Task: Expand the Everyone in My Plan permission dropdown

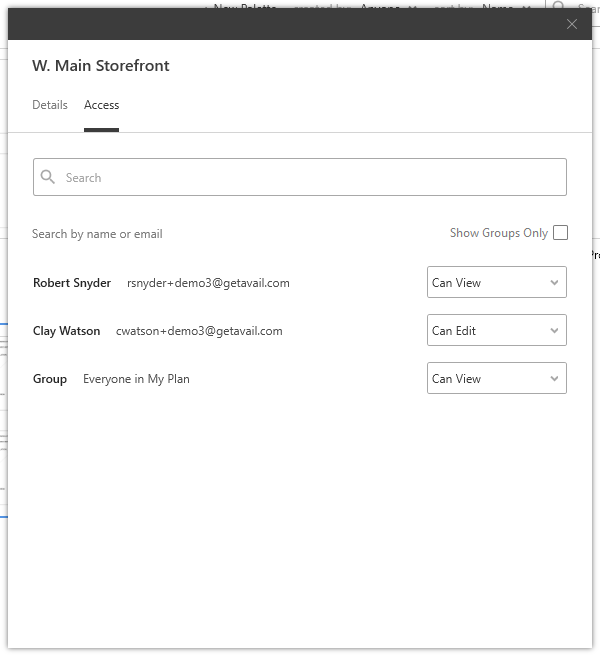Action: pos(496,379)
